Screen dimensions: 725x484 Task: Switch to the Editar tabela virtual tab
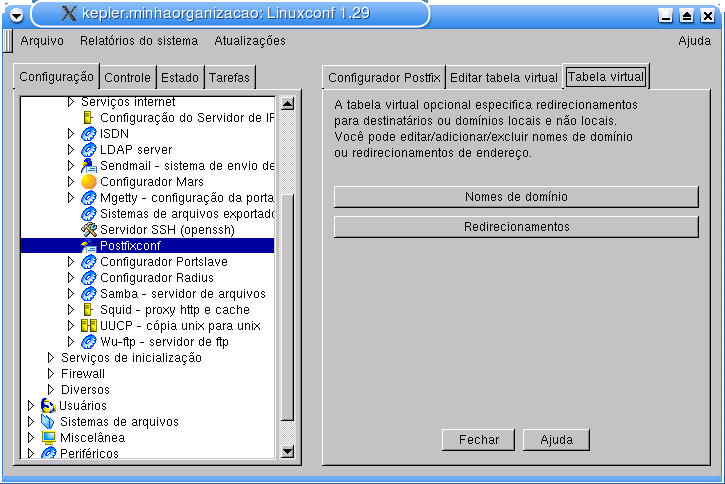(504, 78)
